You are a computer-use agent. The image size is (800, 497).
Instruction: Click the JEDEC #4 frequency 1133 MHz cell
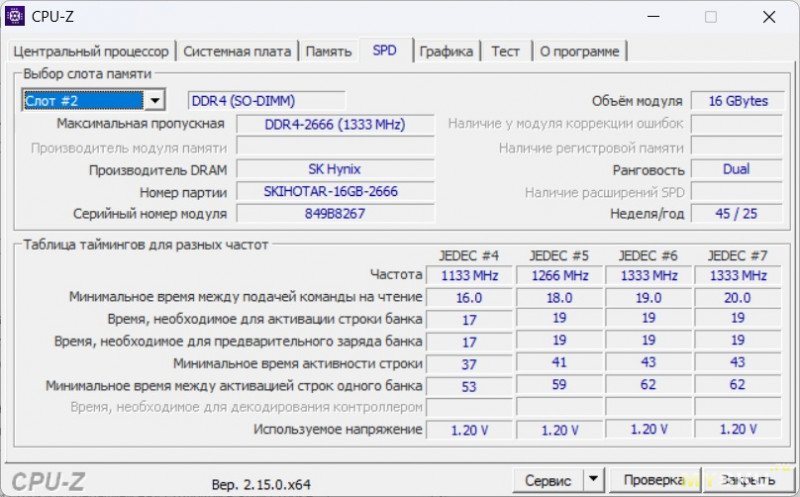469,275
